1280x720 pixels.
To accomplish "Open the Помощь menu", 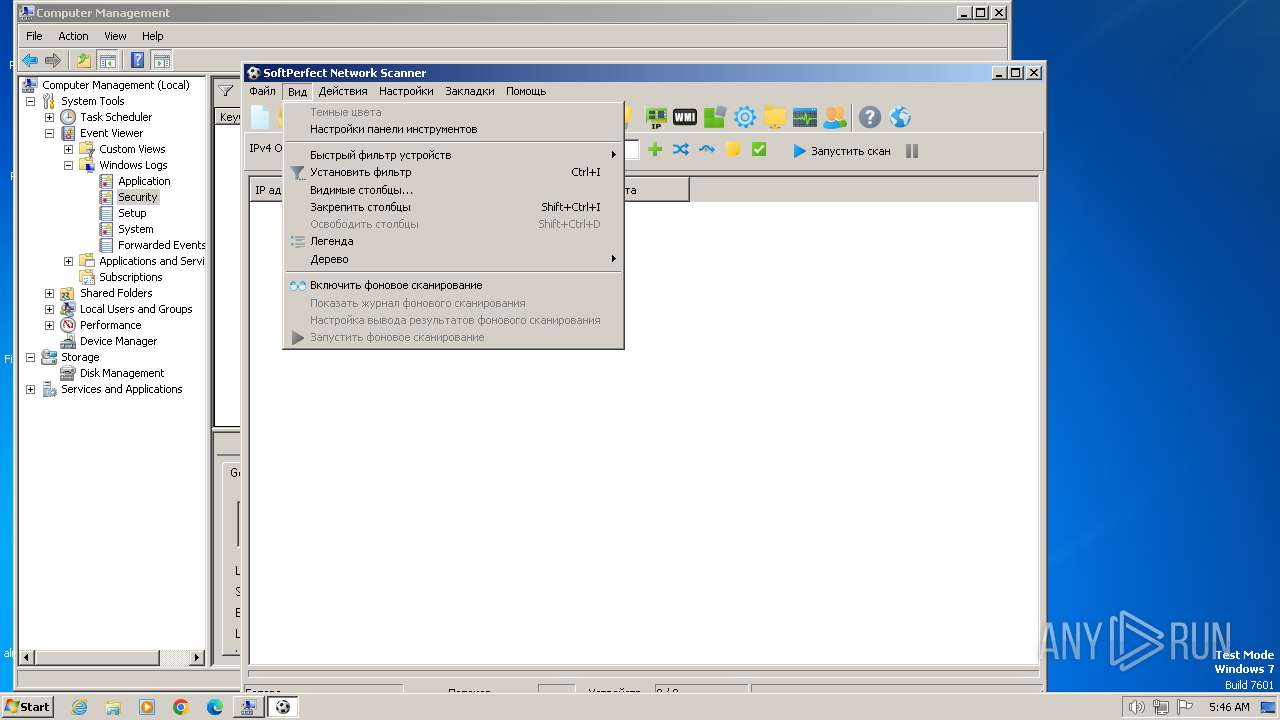I will 526,91.
